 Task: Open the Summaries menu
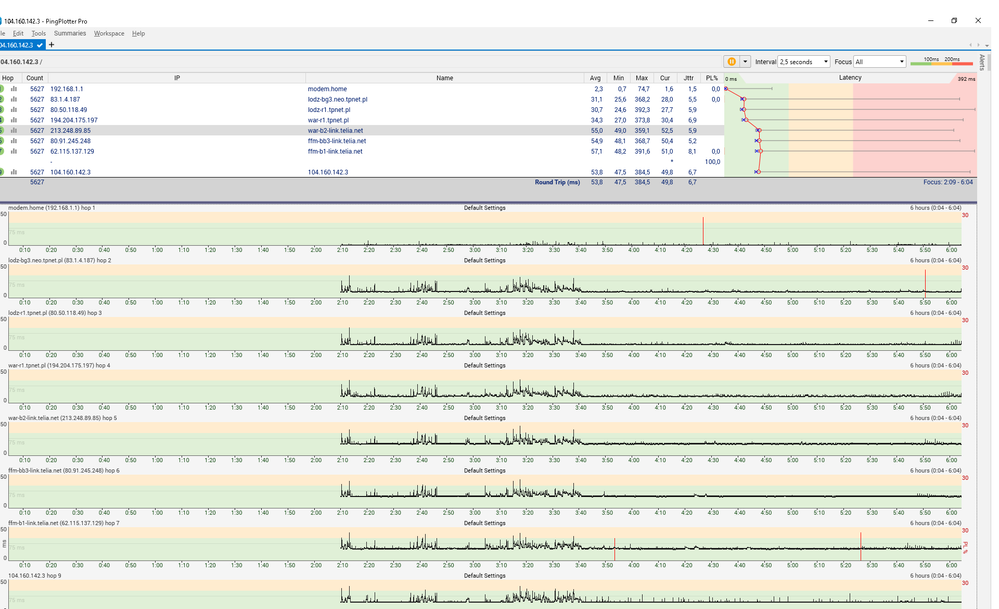(x=69, y=33)
